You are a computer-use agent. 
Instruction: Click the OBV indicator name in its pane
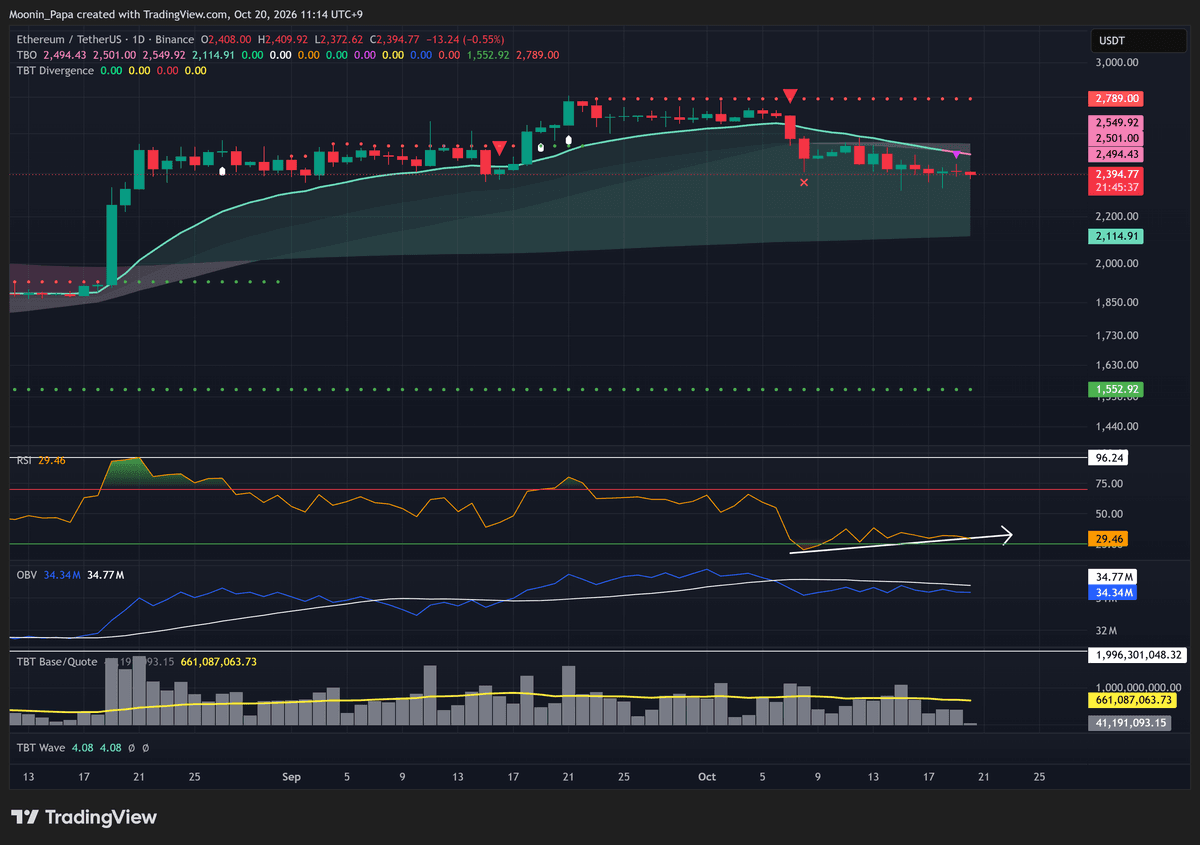[26, 575]
